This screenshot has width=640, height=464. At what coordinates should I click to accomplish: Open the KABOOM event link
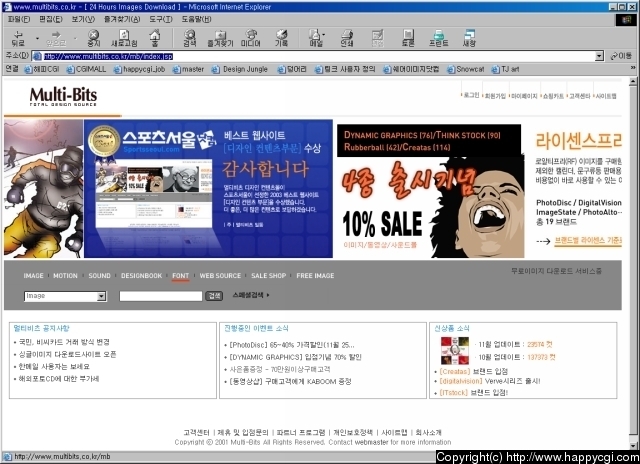290,382
